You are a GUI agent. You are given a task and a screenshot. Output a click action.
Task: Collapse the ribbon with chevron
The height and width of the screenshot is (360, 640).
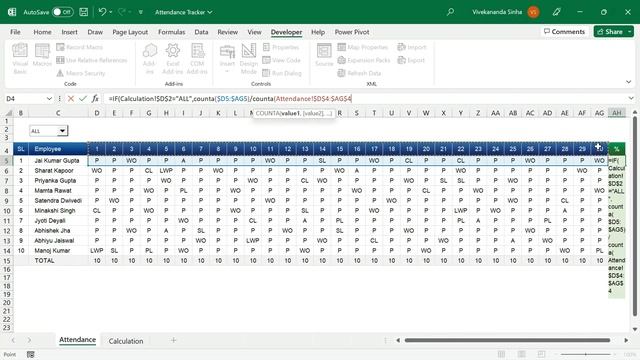629,82
